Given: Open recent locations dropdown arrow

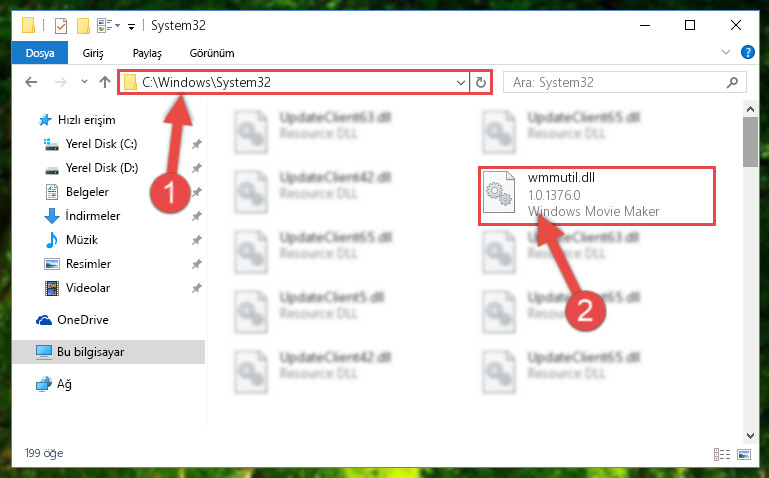Looking at the screenshot, I should [x=84, y=82].
